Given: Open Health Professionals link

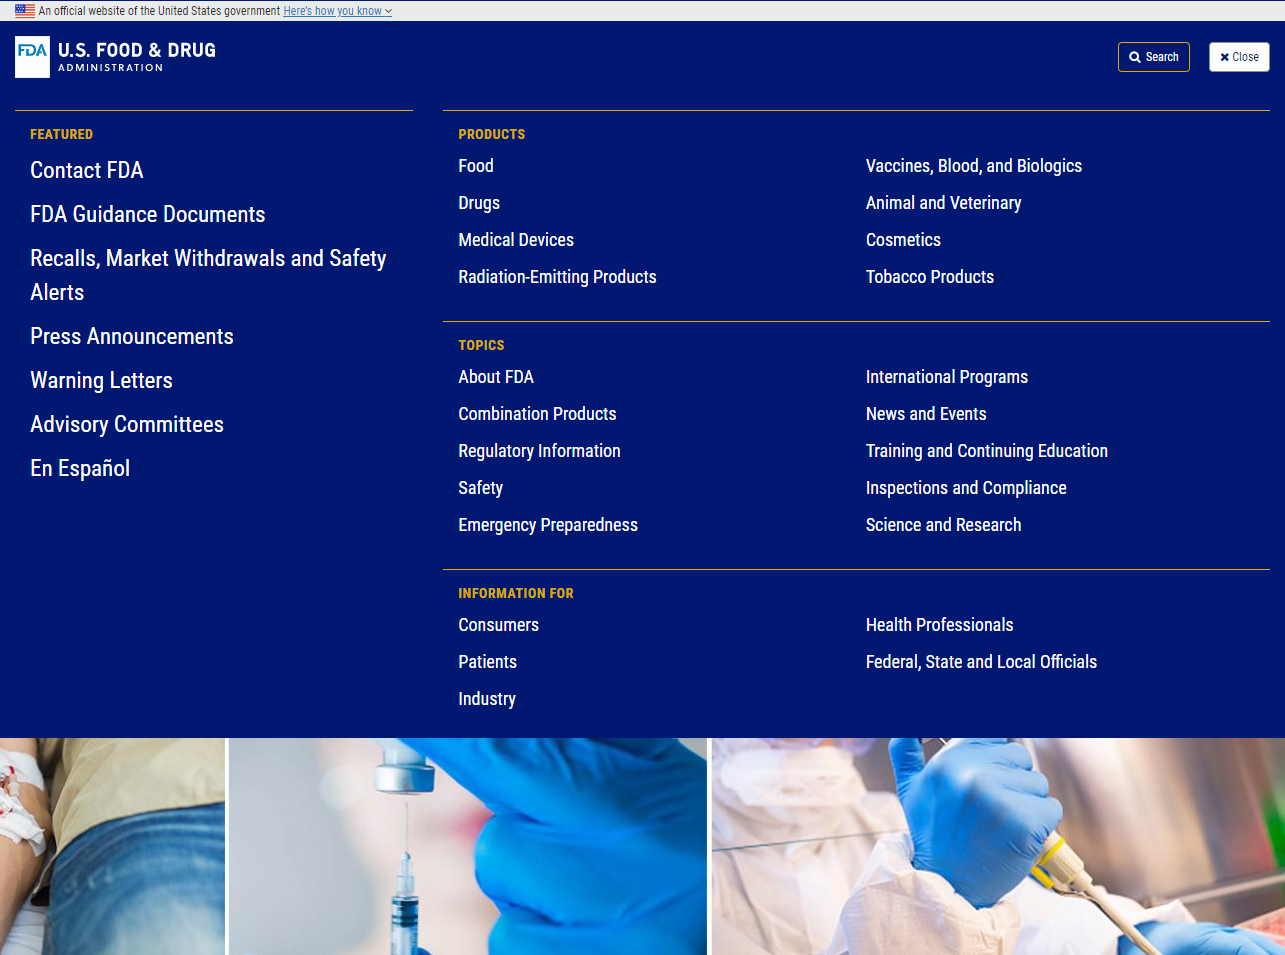Looking at the screenshot, I should coord(940,625).
